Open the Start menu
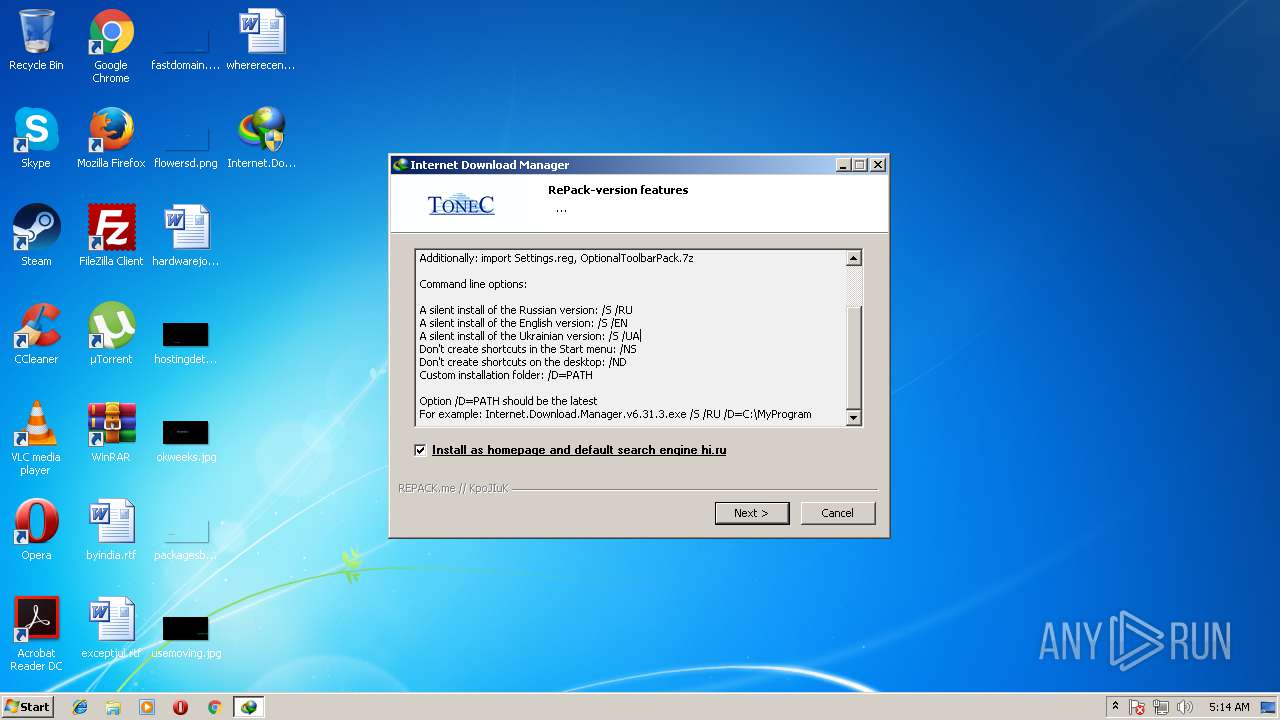1280x720 pixels. pos(27,707)
